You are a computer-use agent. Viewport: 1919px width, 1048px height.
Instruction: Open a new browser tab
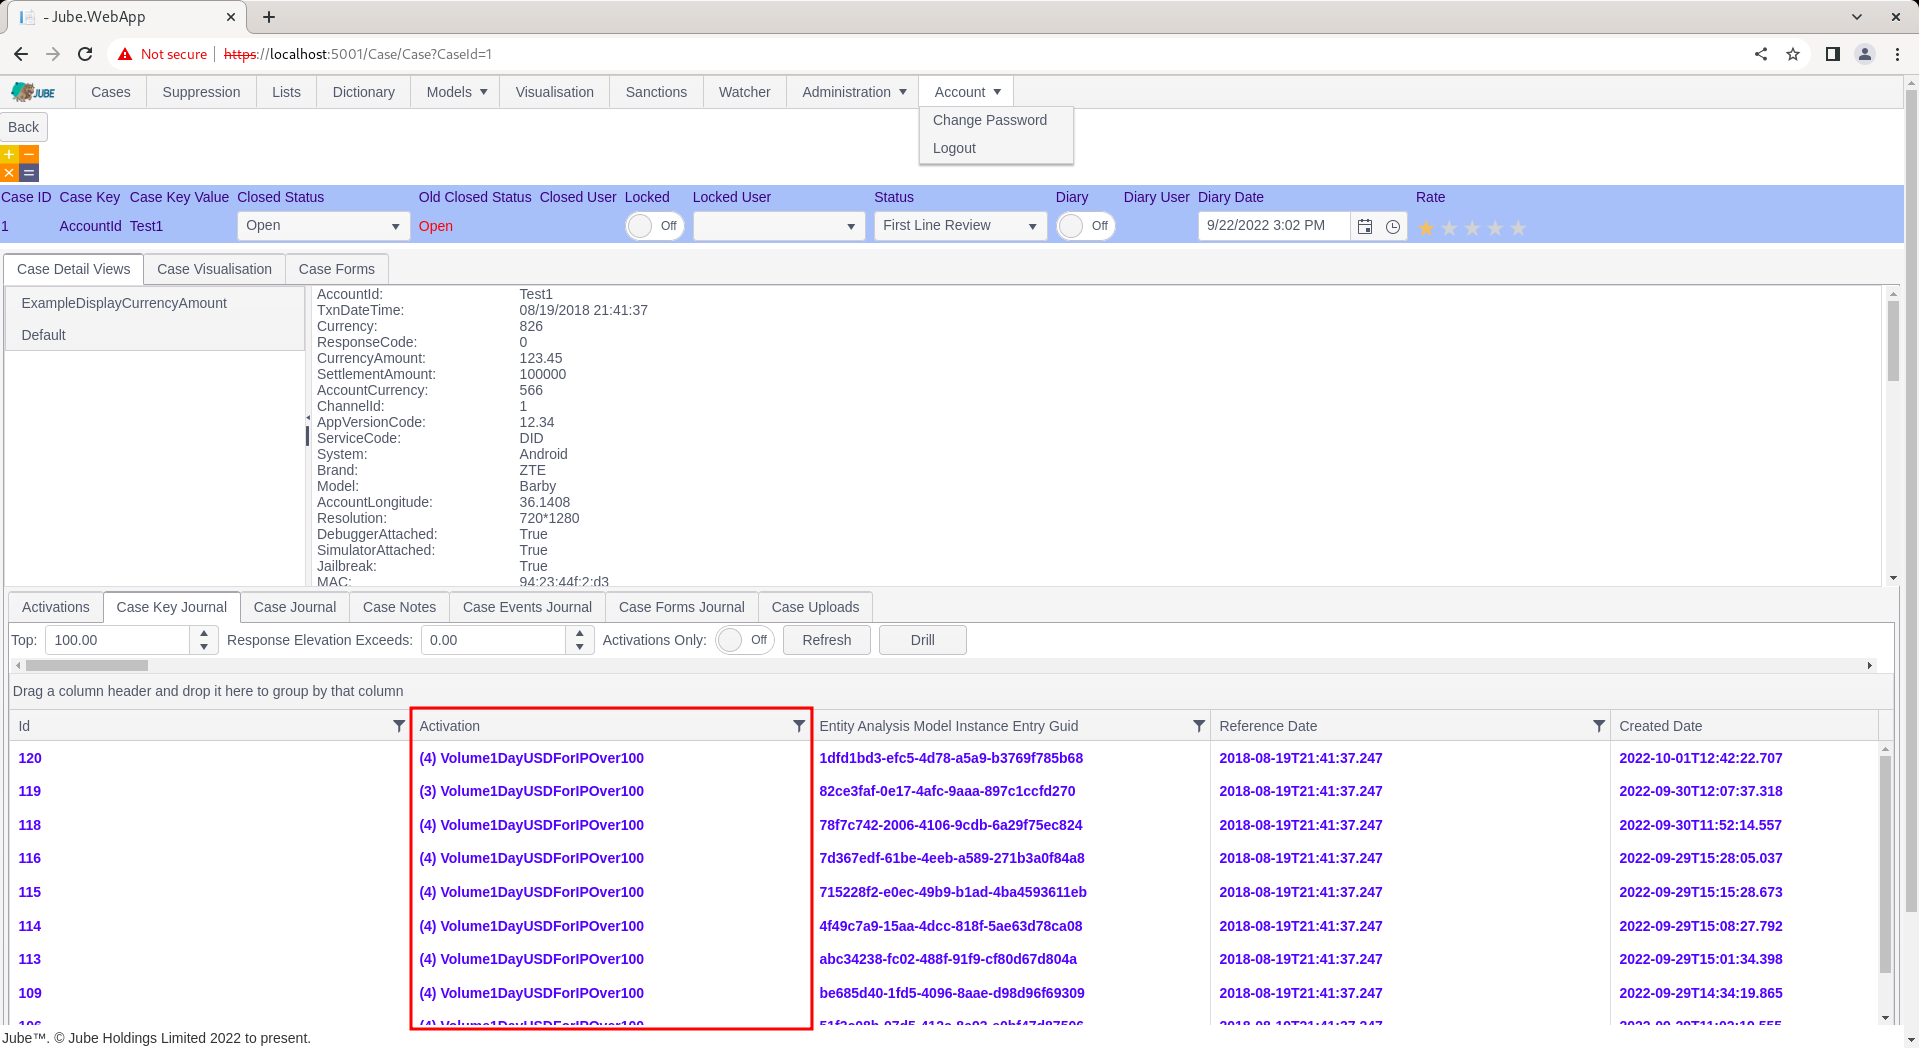pyautogui.click(x=269, y=17)
